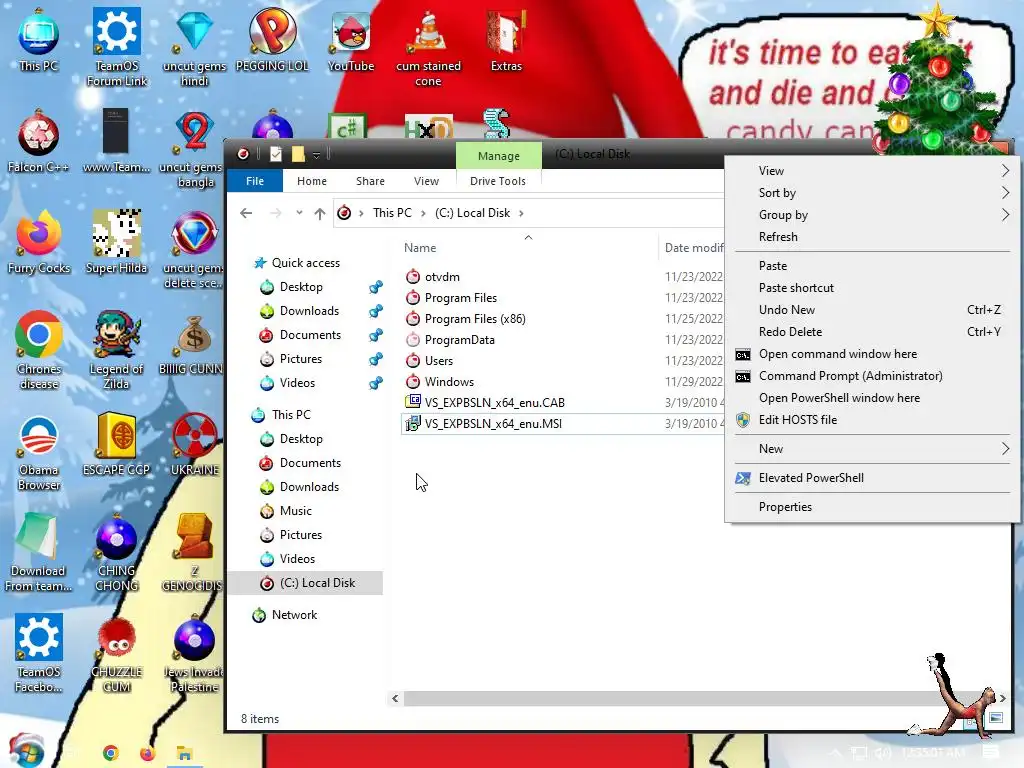Screen dimensions: 1024x768
Task: Switch to the Home ribbon tab
Action: pos(312,181)
